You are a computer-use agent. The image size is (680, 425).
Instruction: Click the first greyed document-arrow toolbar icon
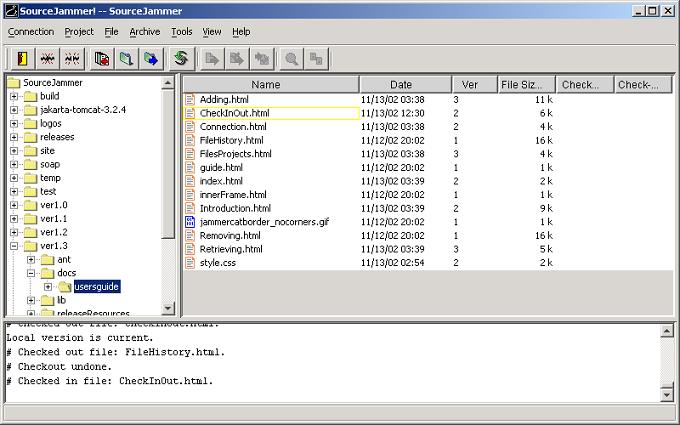pyautogui.click(x=212, y=59)
